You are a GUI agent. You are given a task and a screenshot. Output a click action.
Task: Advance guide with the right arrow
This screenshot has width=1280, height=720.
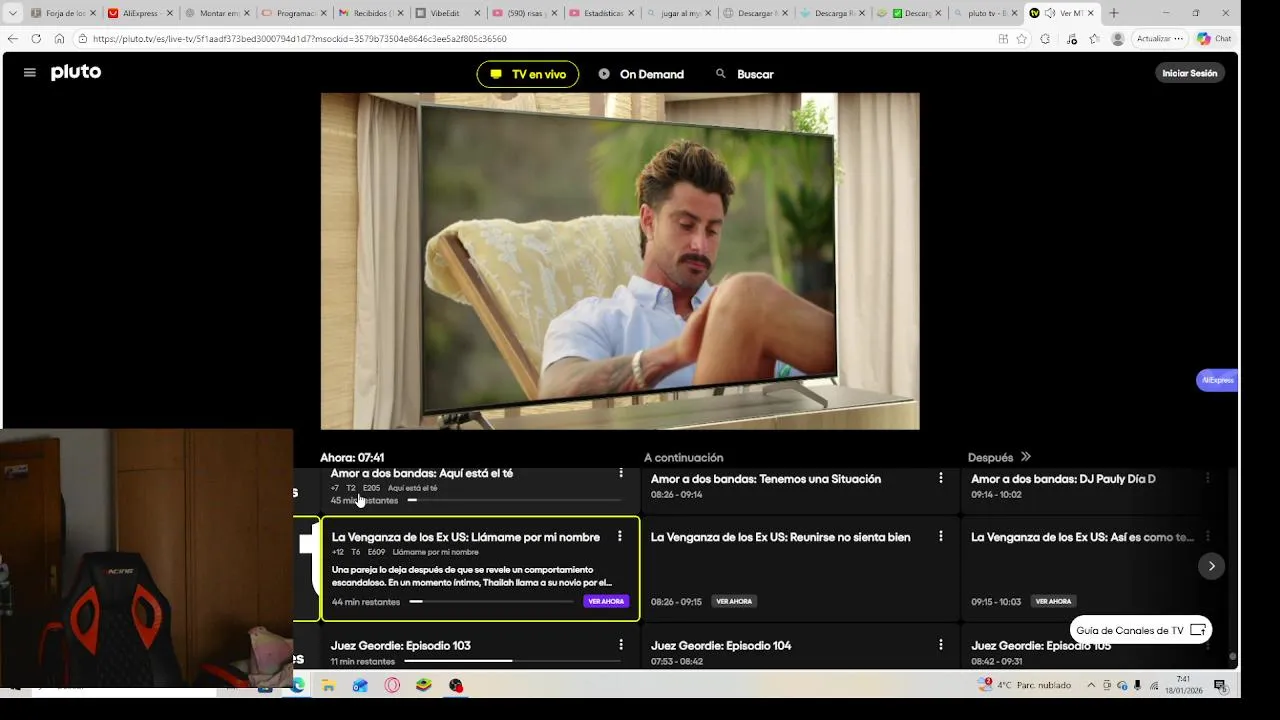point(1211,566)
